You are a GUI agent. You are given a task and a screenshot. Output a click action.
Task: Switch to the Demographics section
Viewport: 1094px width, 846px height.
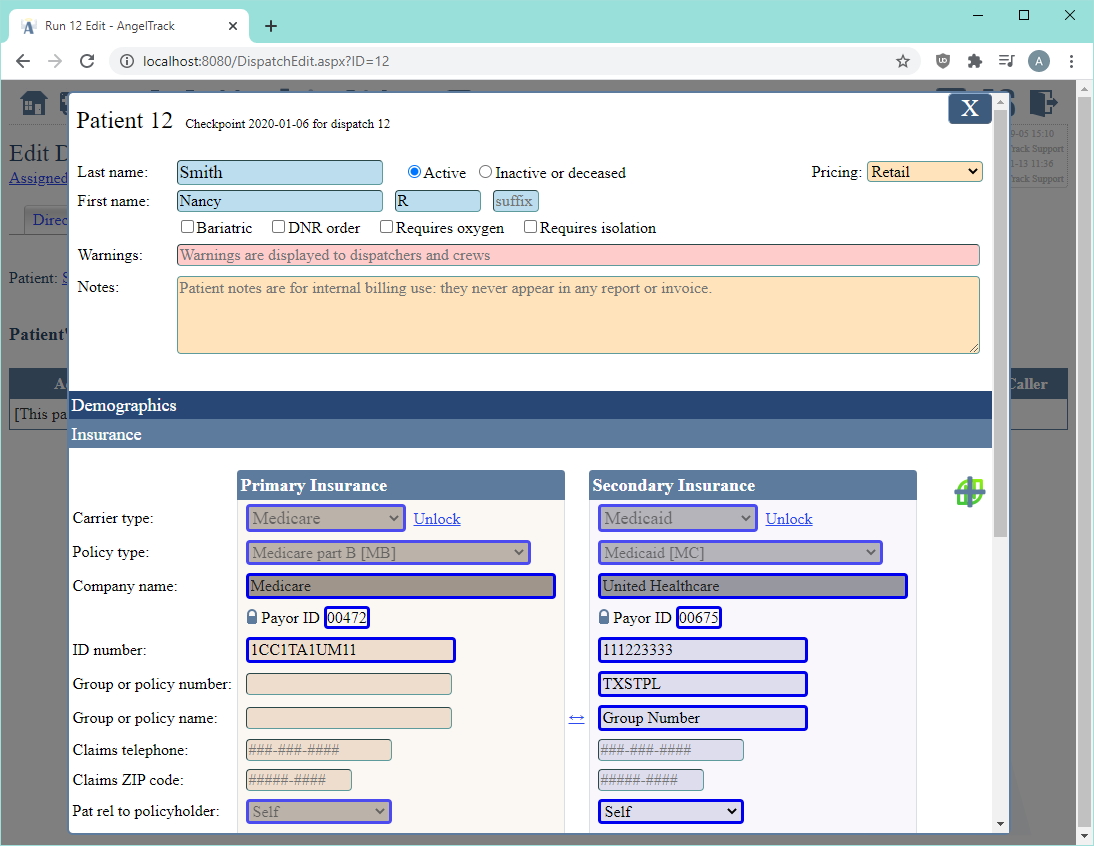coord(124,405)
